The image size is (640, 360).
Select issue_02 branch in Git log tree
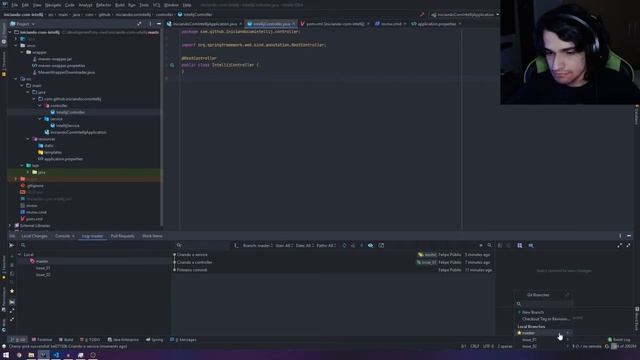tap(43, 275)
